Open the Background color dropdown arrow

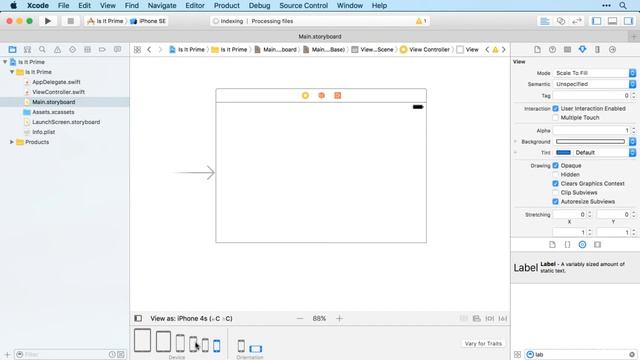coord(632,142)
